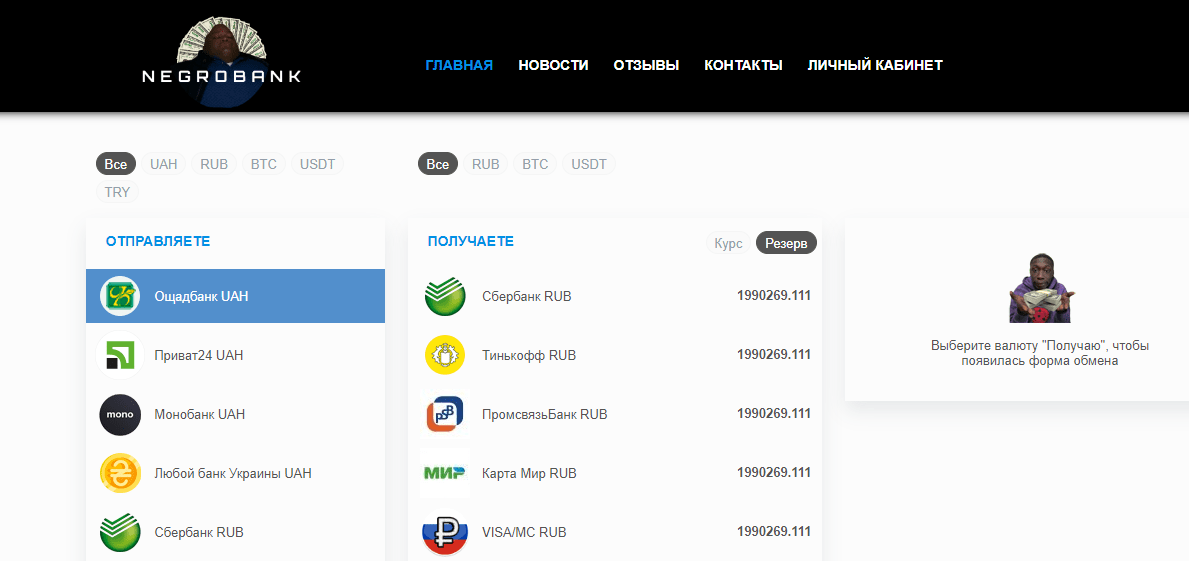The width and height of the screenshot is (1189, 561).
Task: Click the Отправляете column heading
Action: tap(158, 241)
